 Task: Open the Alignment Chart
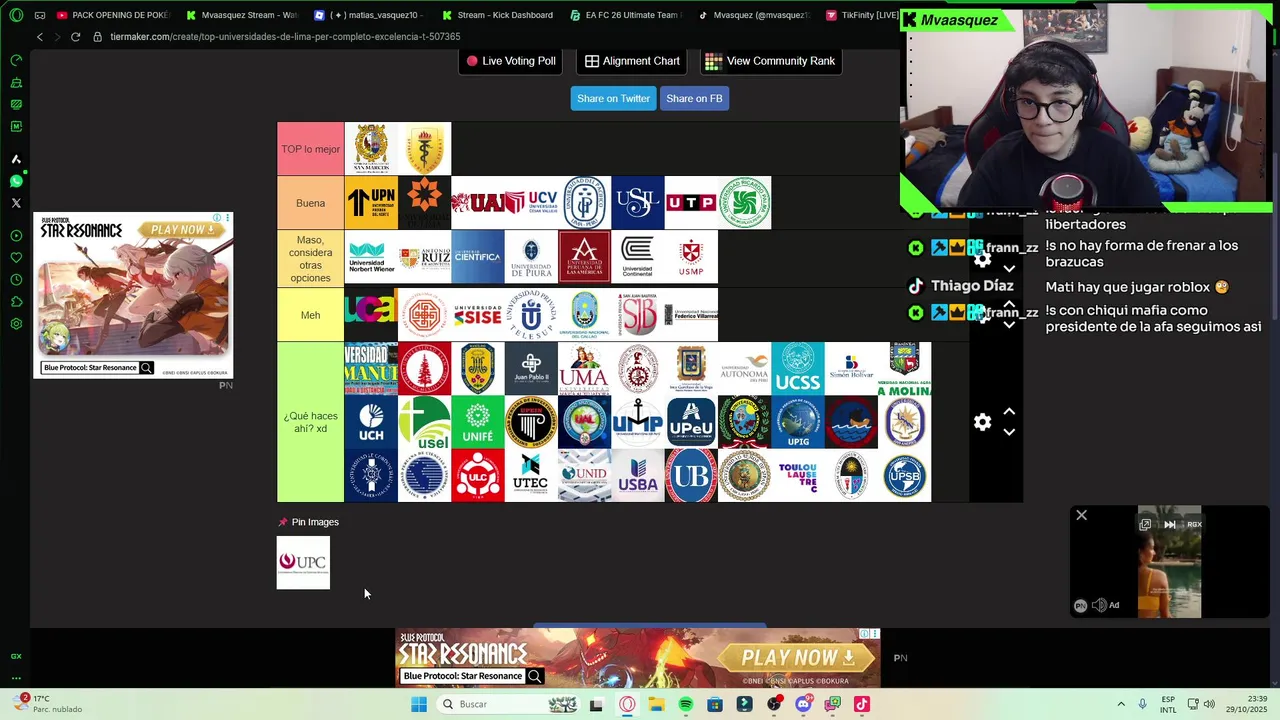632,61
